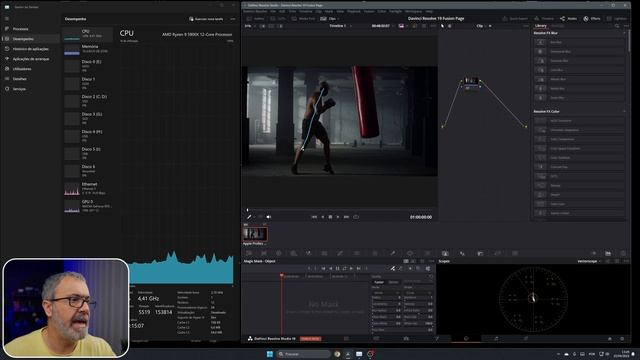Open the Motion Effects palette
This screenshot has height=360, width=640.
point(324,253)
